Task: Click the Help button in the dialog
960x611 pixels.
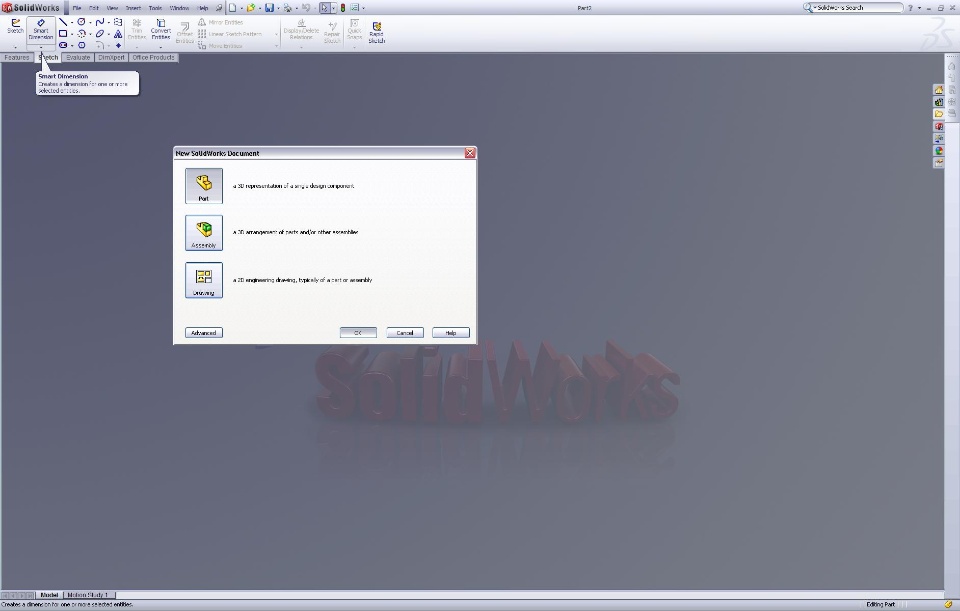Action: pos(451,333)
